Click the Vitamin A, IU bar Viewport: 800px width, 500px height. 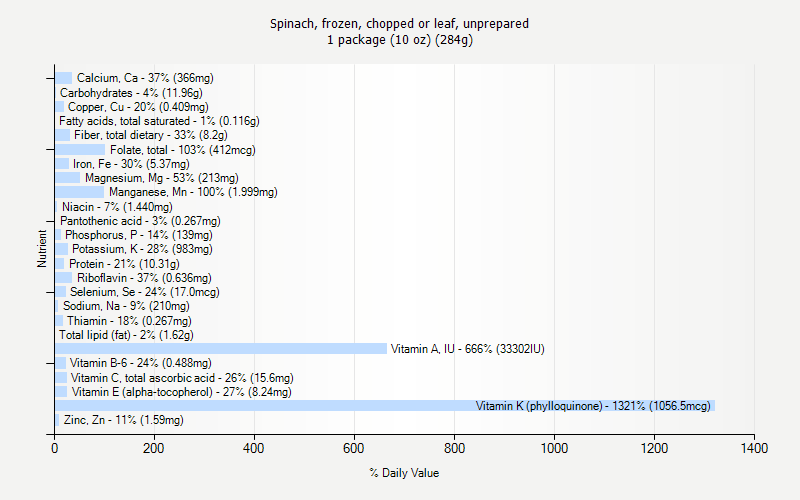220,349
